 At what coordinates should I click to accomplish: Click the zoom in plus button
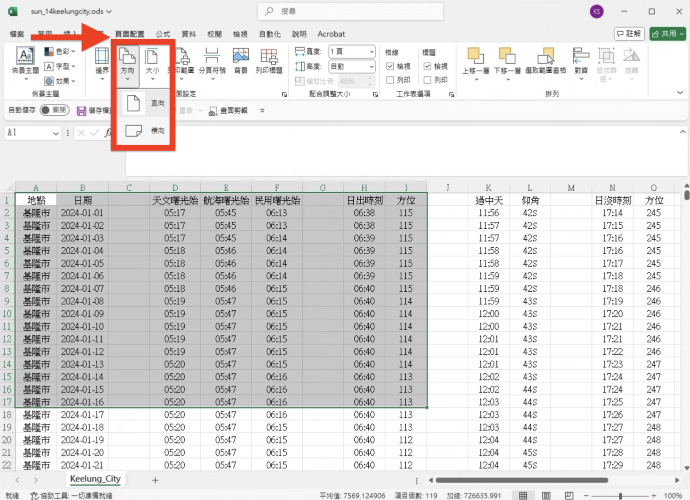point(654,496)
